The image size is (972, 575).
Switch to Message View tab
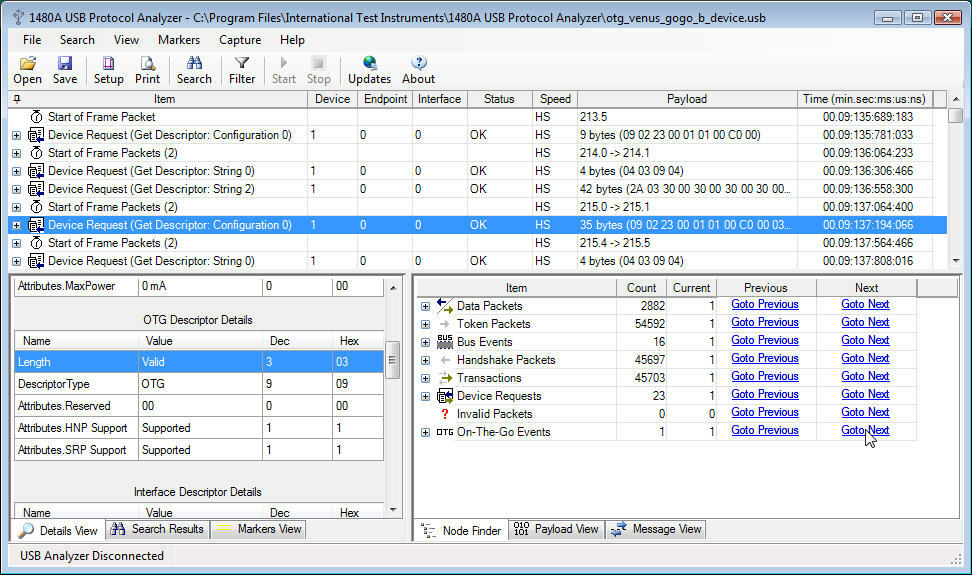pyautogui.click(x=655, y=529)
